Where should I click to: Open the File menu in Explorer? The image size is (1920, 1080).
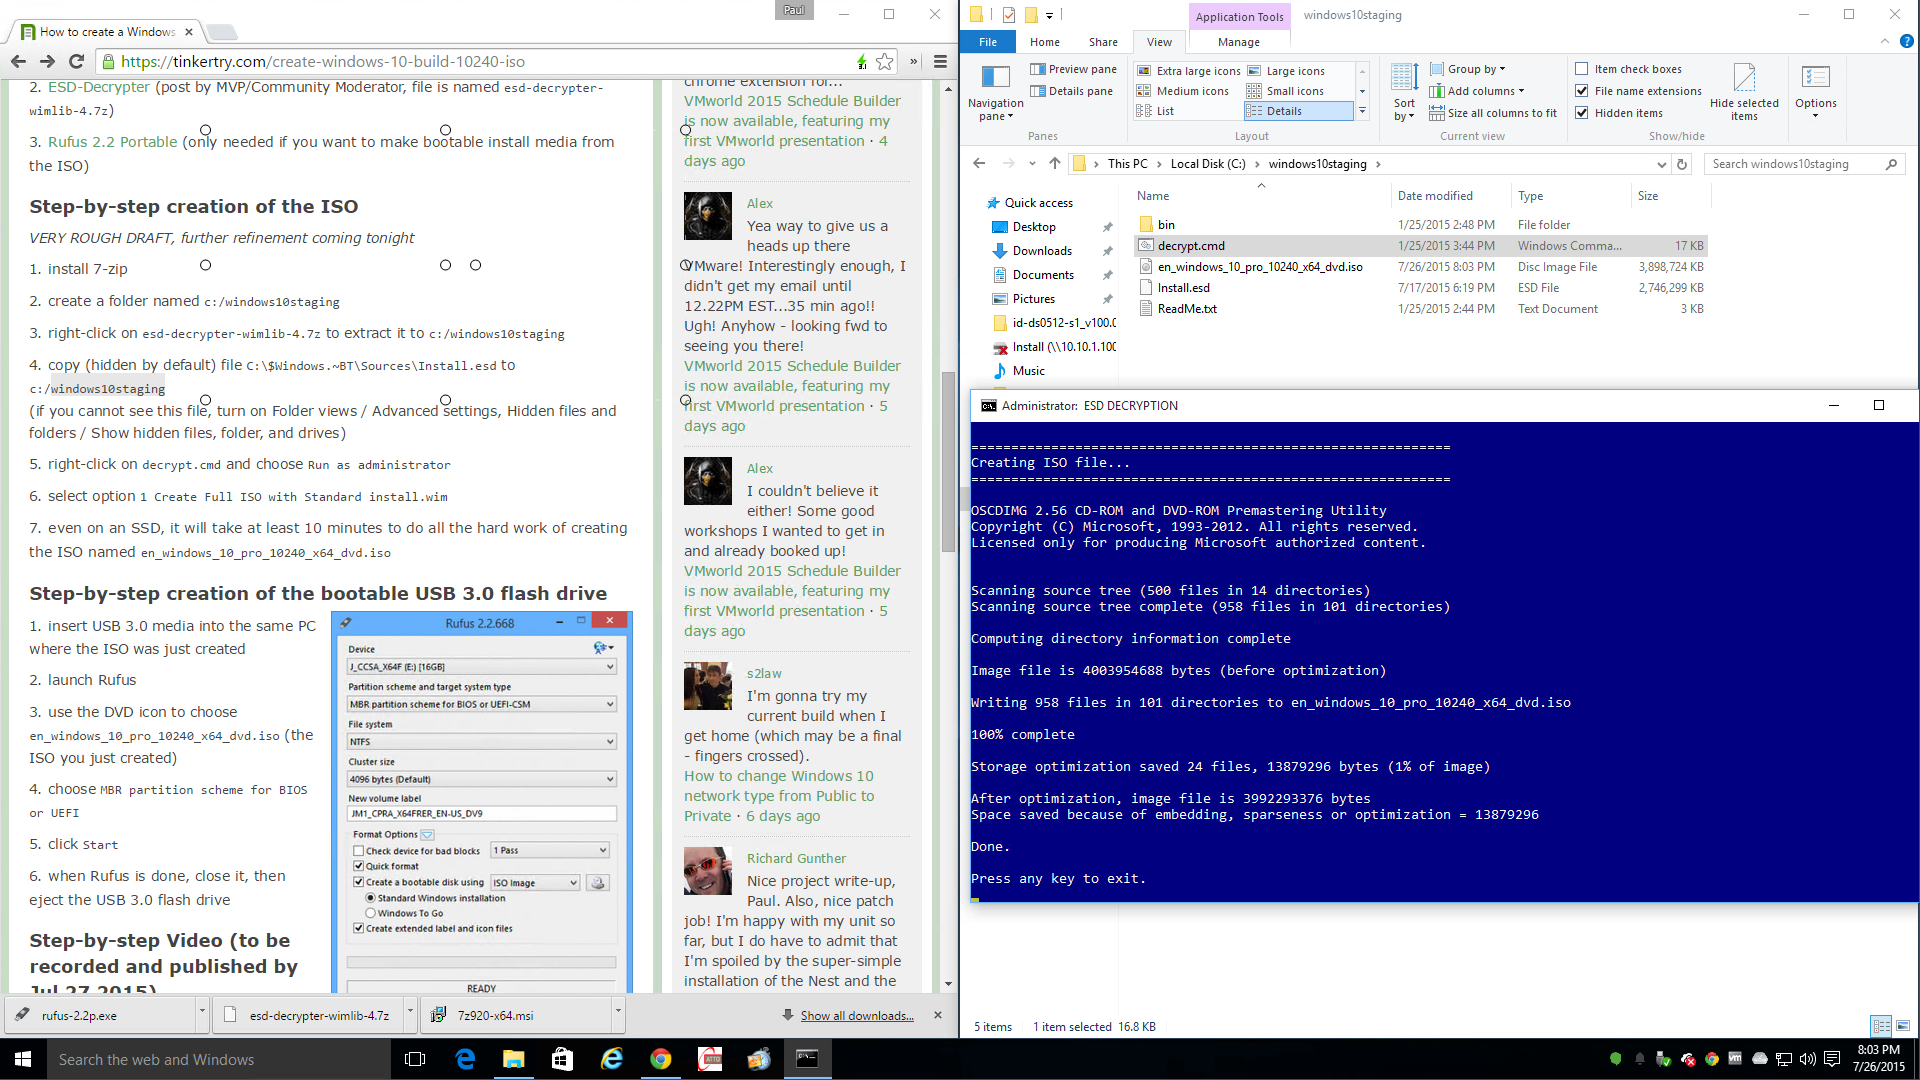tap(987, 42)
